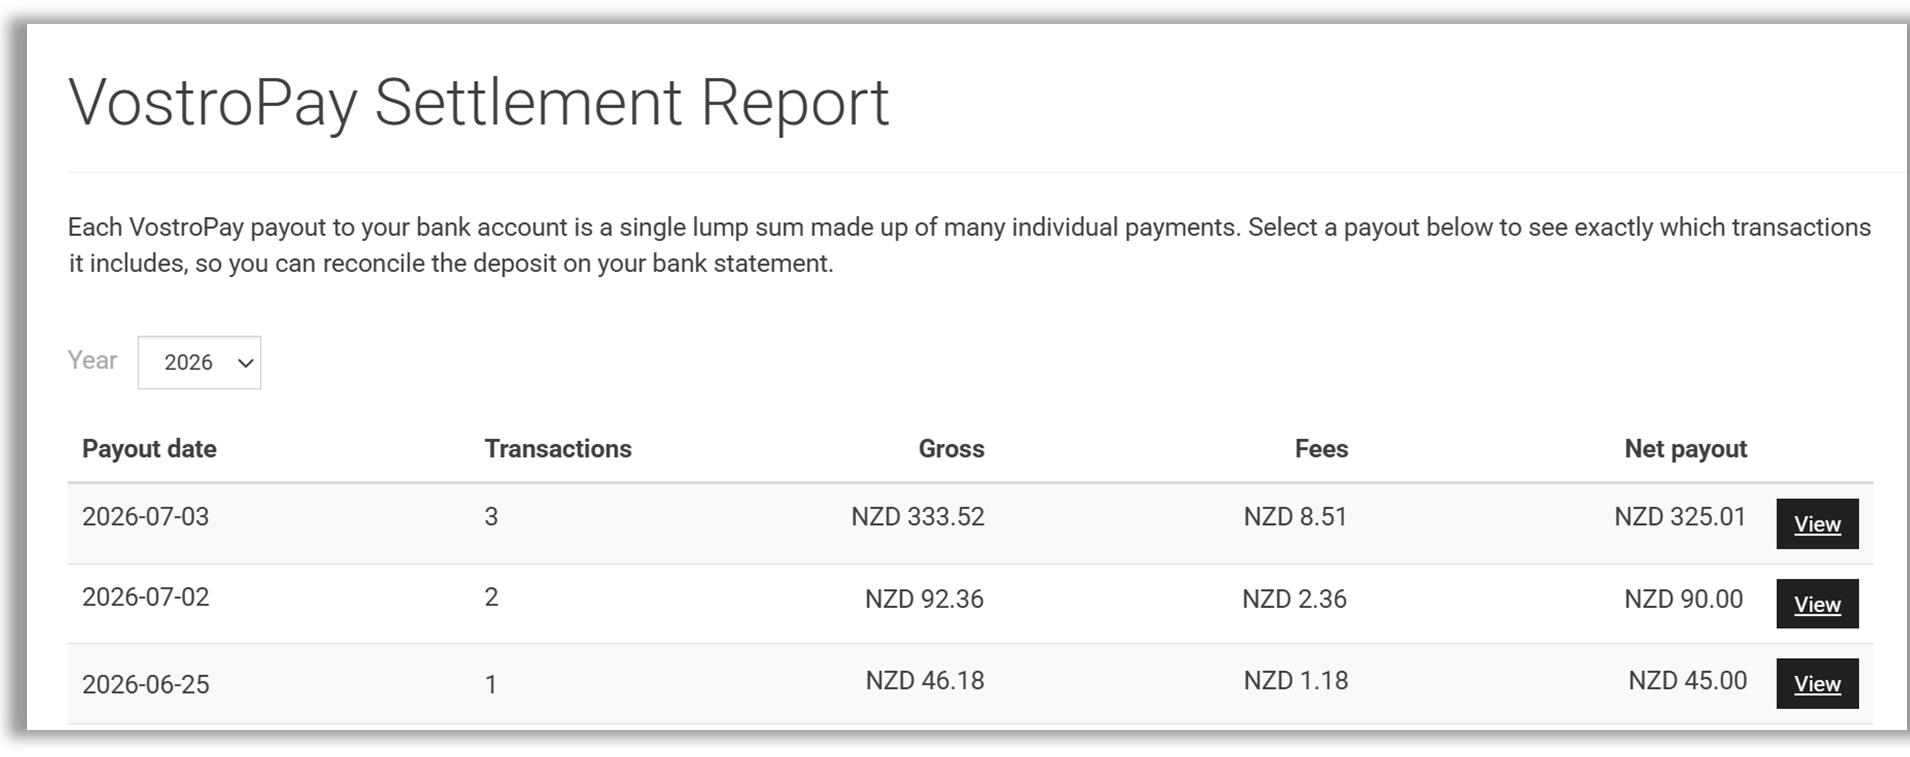Click the NZD 325.01 net payout amount
The width and height of the screenshot is (1910, 757).
(x=1680, y=517)
